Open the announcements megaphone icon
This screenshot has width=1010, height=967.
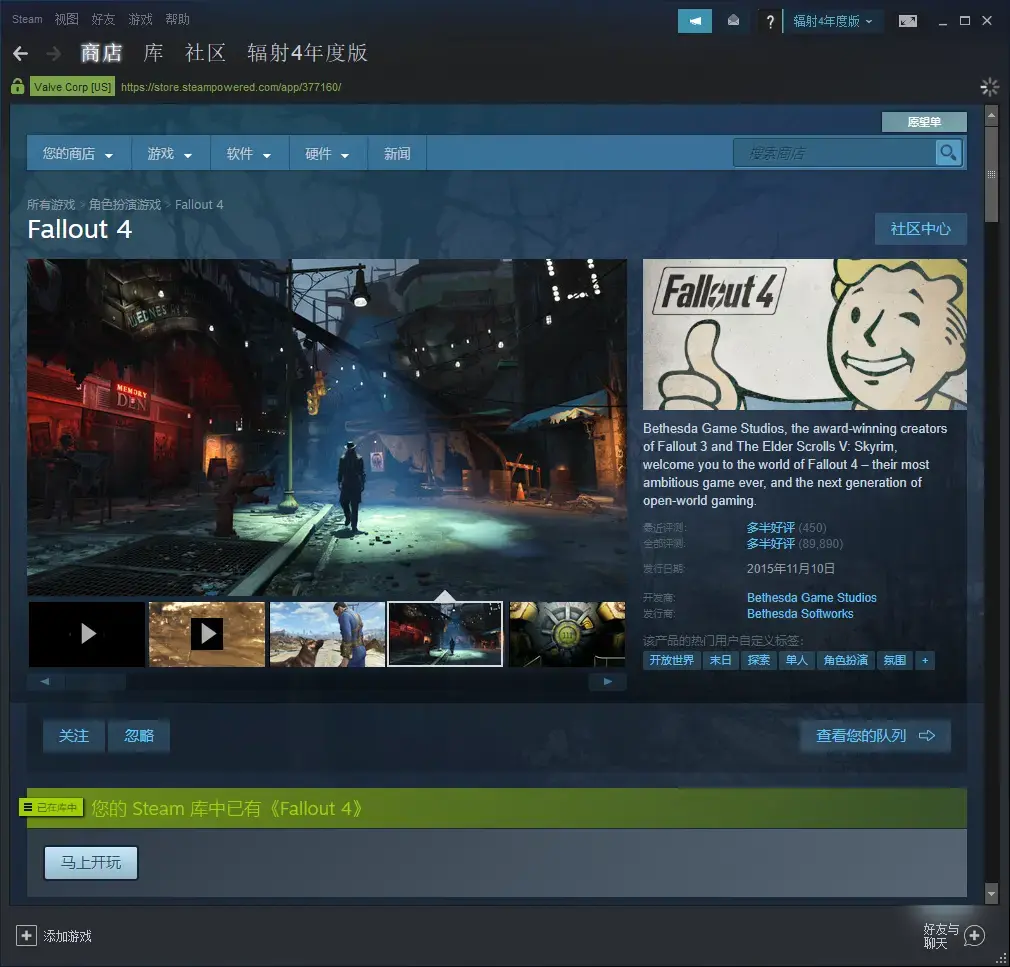tap(694, 21)
